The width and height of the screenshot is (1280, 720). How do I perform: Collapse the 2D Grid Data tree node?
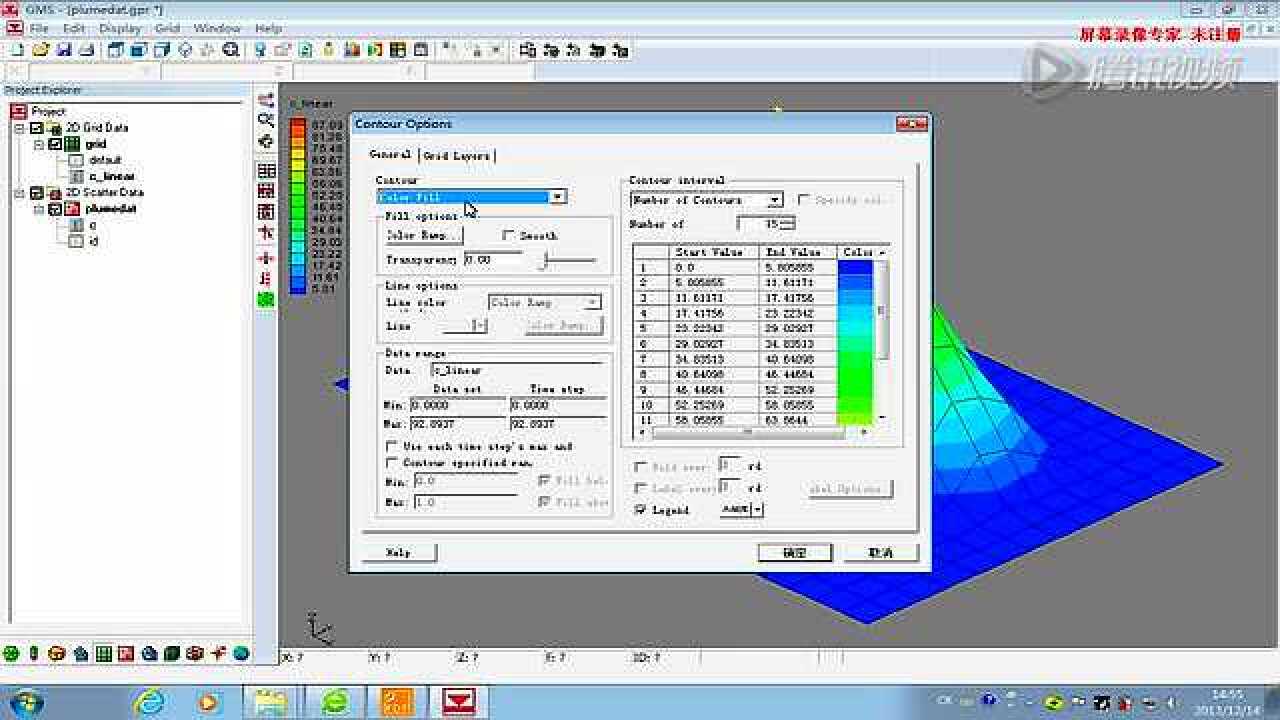point(19,128)
